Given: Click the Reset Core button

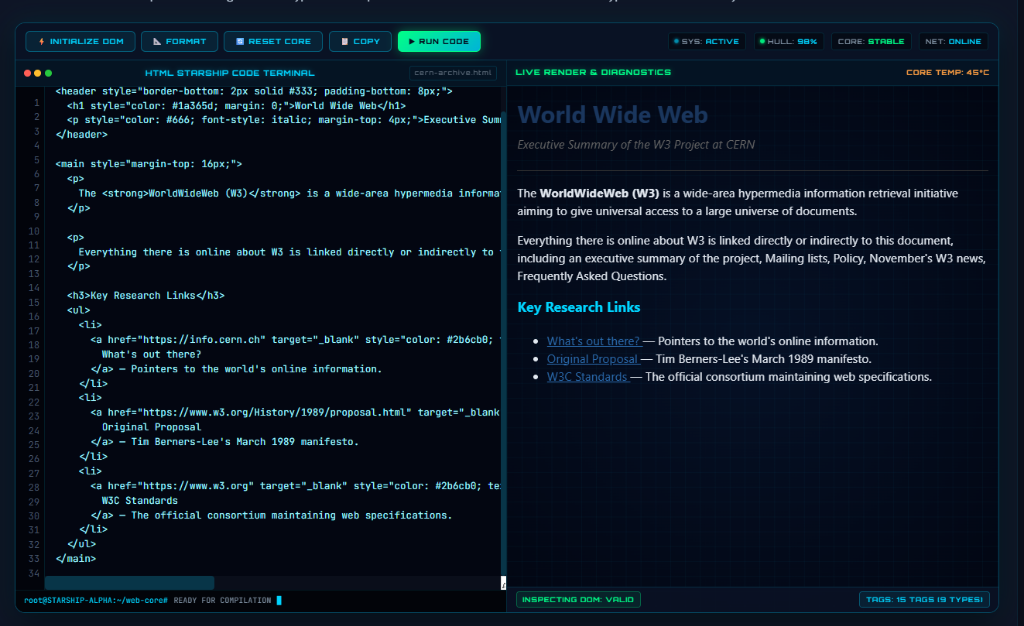Looking at the screenshot, I should pyautogui.click(x=273, y=41).
